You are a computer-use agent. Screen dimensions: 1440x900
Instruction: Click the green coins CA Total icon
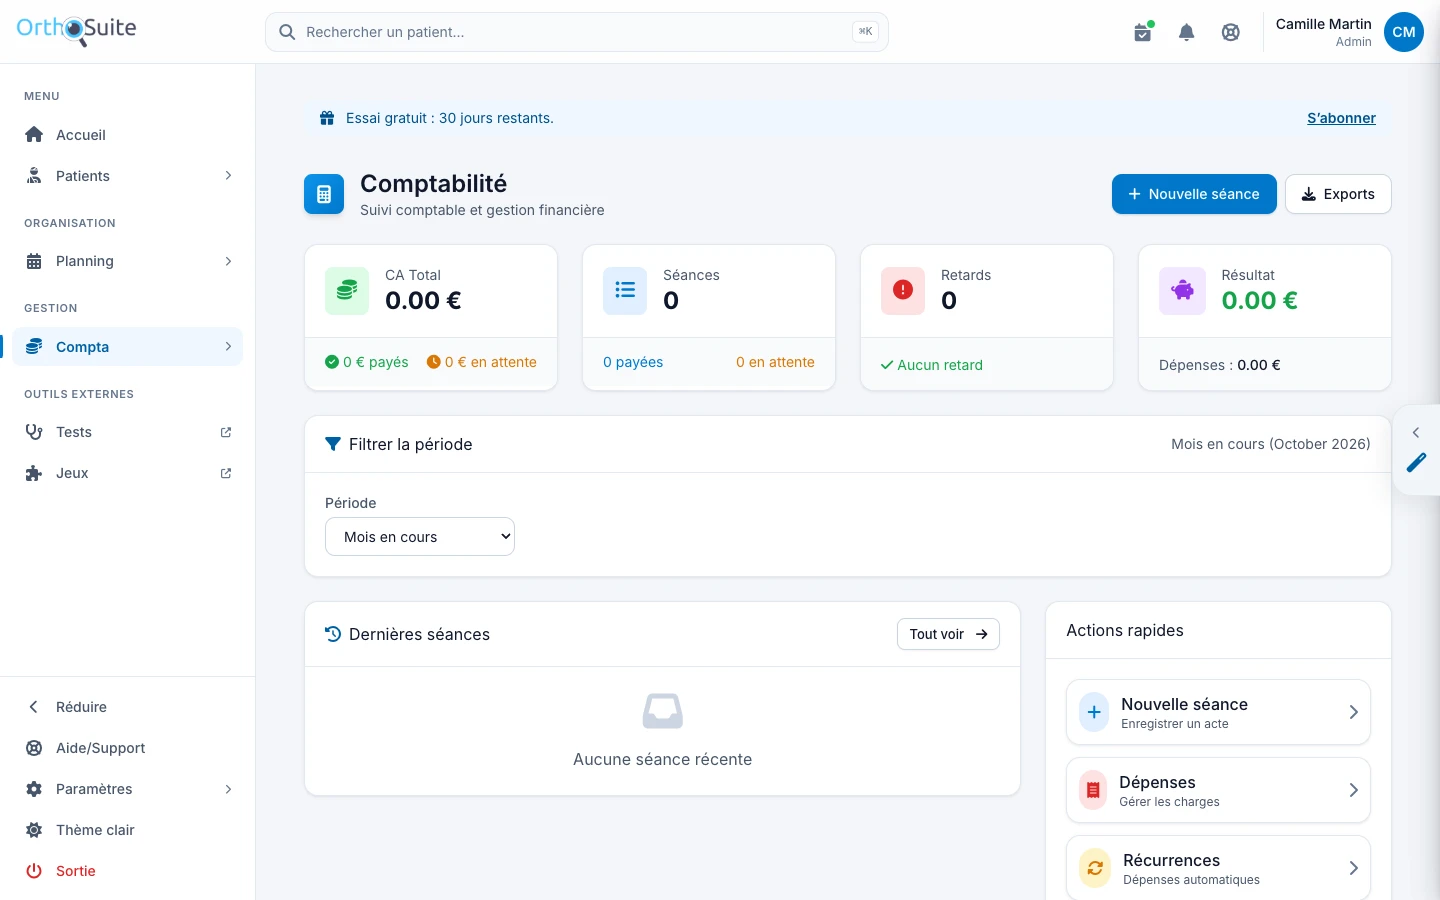pos(347,291)
